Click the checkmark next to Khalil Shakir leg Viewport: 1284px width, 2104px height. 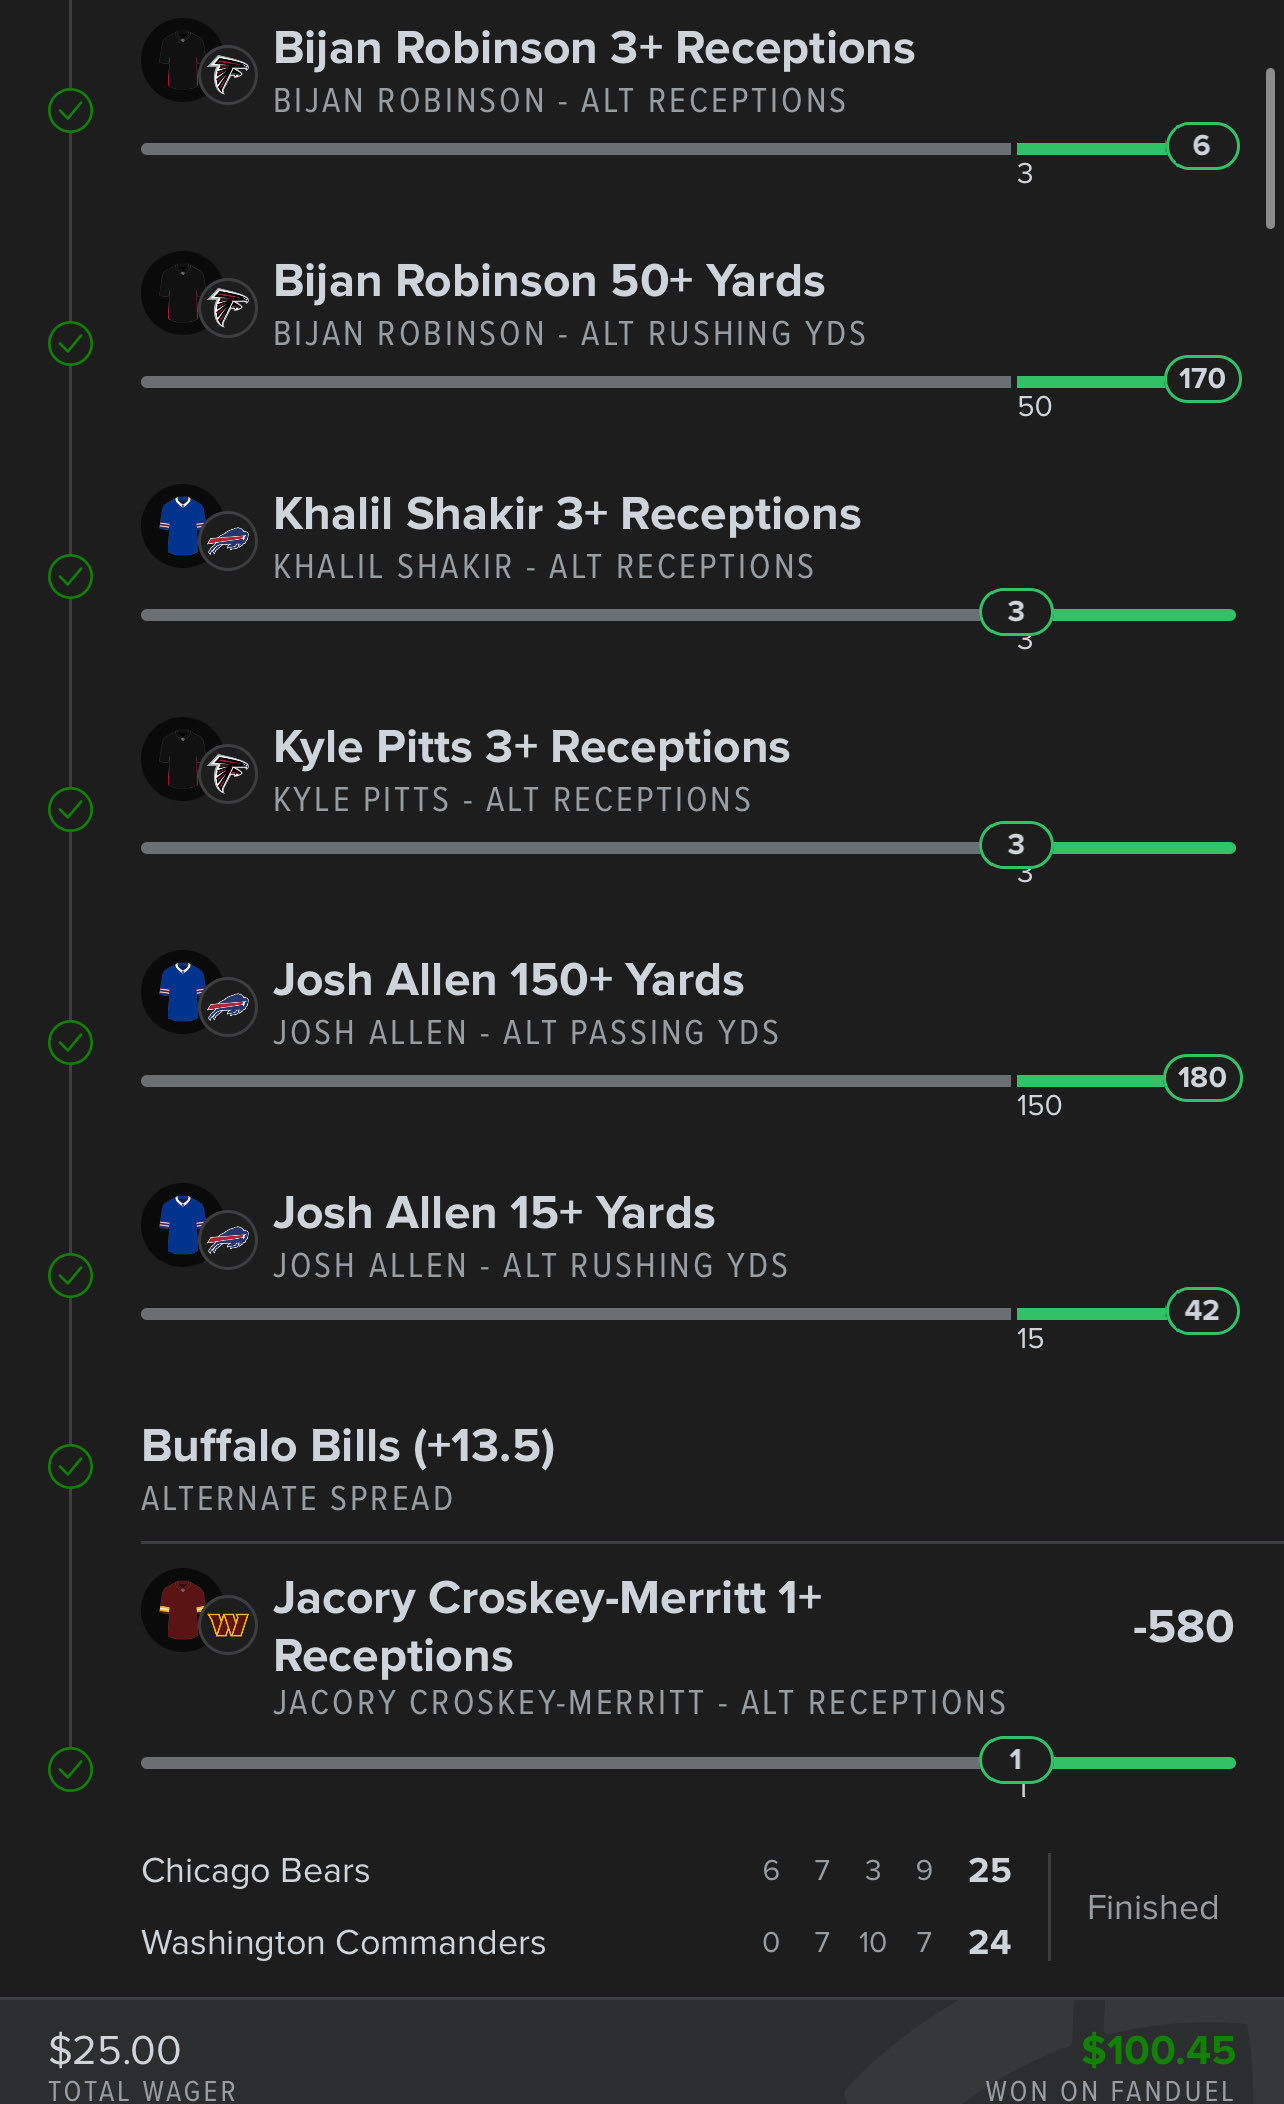[71, 576]
